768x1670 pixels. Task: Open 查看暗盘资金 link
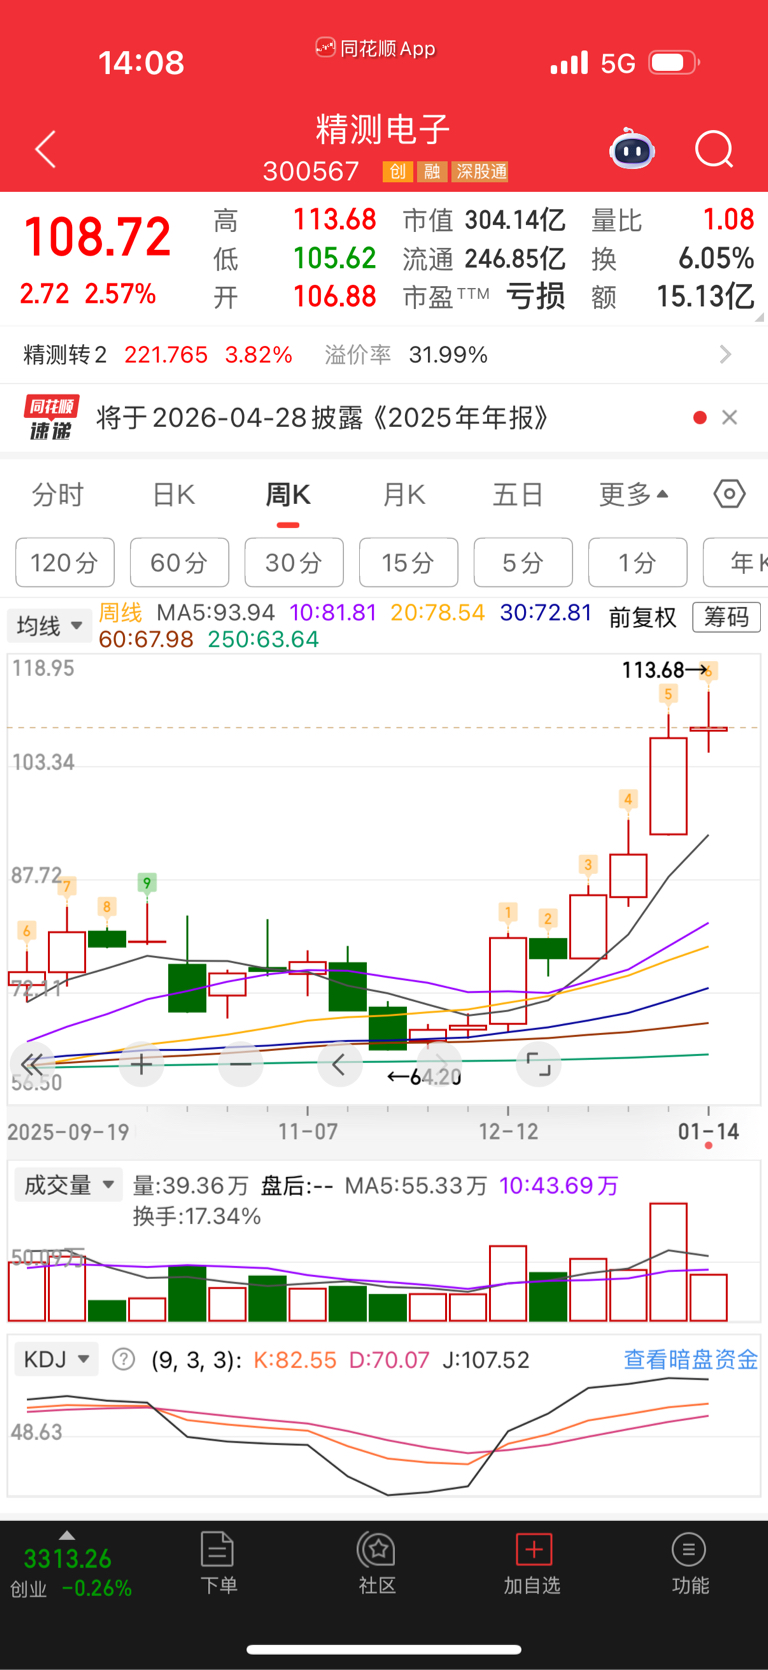click(x=691, y=1359)
